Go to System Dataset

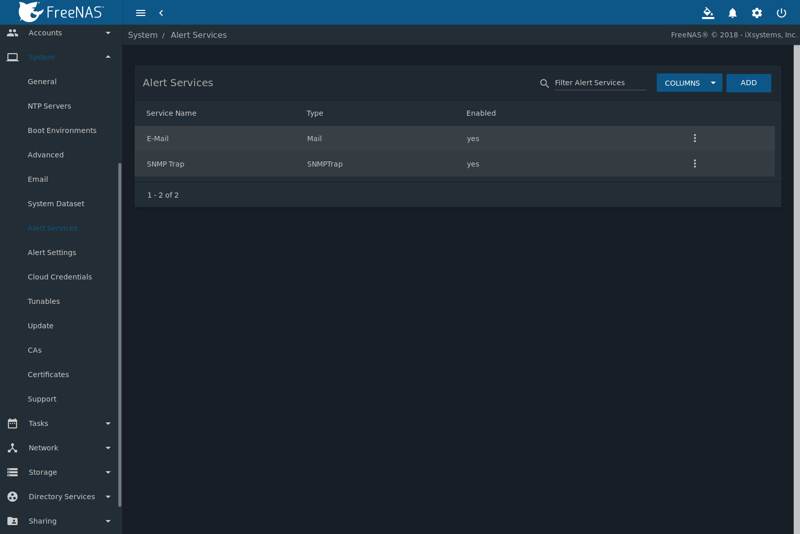click(x=56, y=204)
